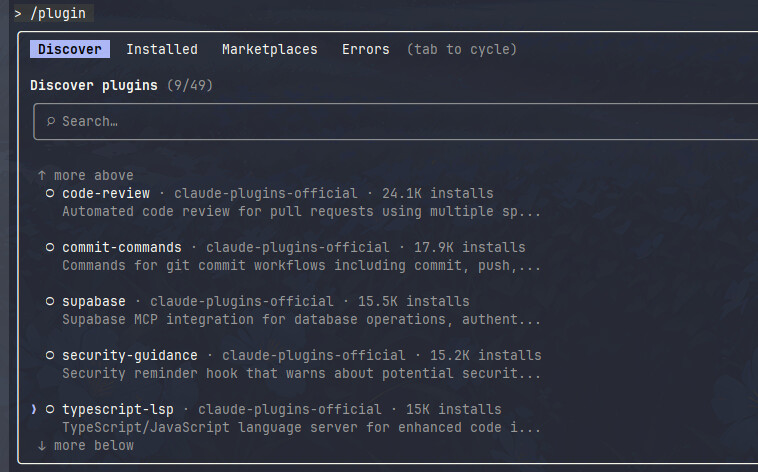Toggle the code-review plugin radio circle

click(x=50, y=193)
